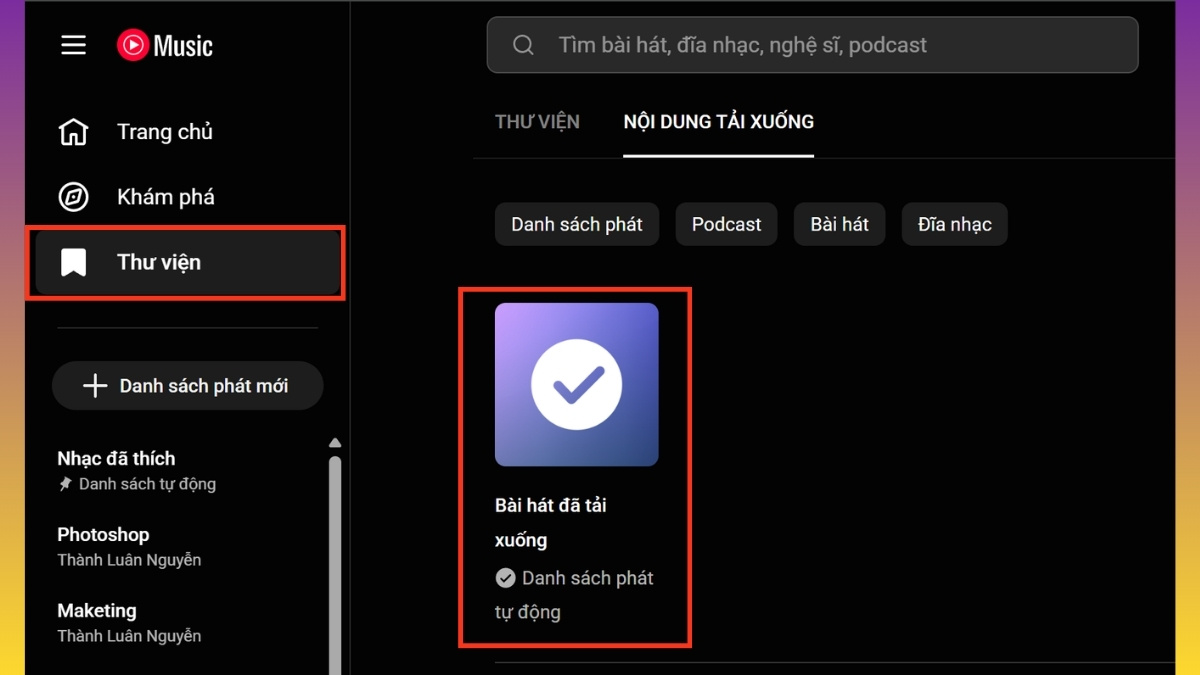Click Thành Luân Nguyễn under Photoshop
Image resolution: width=1200 pixels, height=675 pixels.
pos(129,560)
